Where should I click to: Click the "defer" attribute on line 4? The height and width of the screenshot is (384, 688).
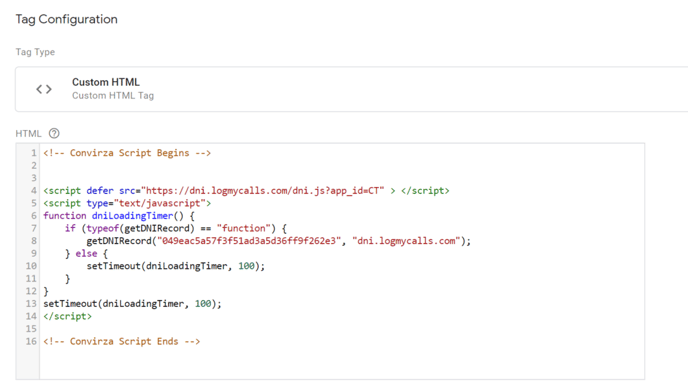(100, 190)
